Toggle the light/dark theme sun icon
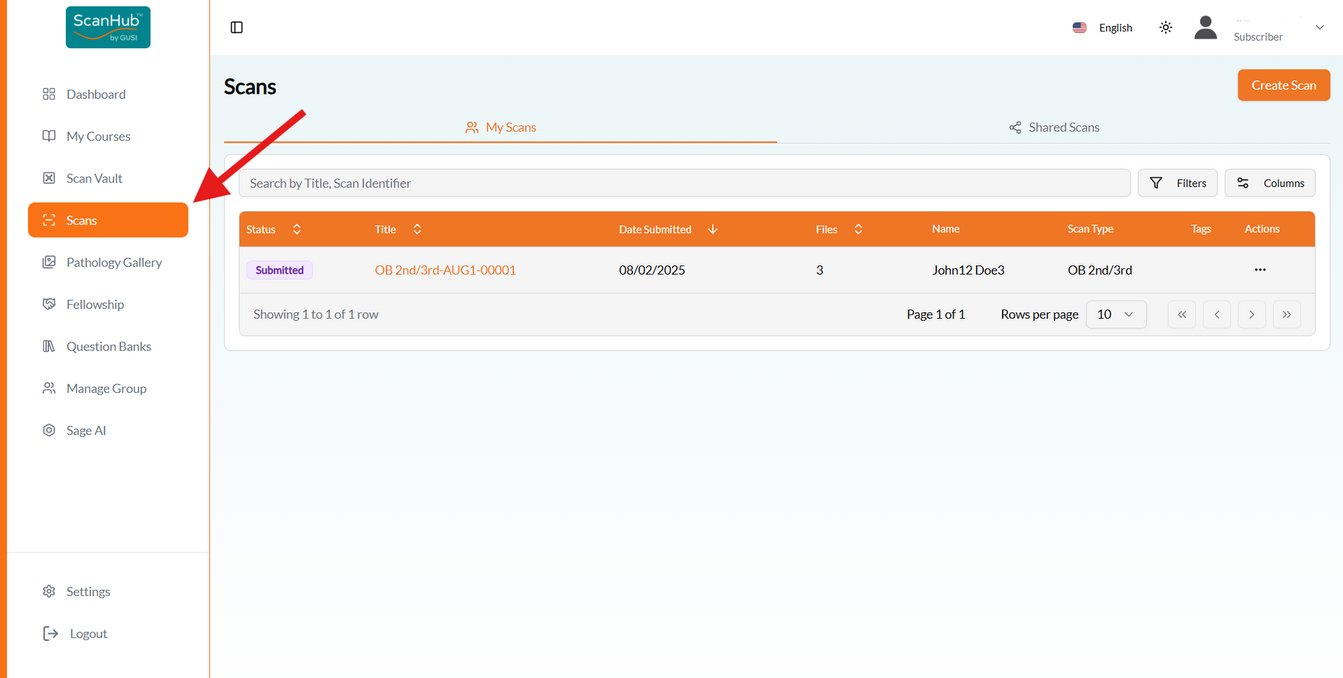The image size is (1343, 678). (x=1166, y=28)
